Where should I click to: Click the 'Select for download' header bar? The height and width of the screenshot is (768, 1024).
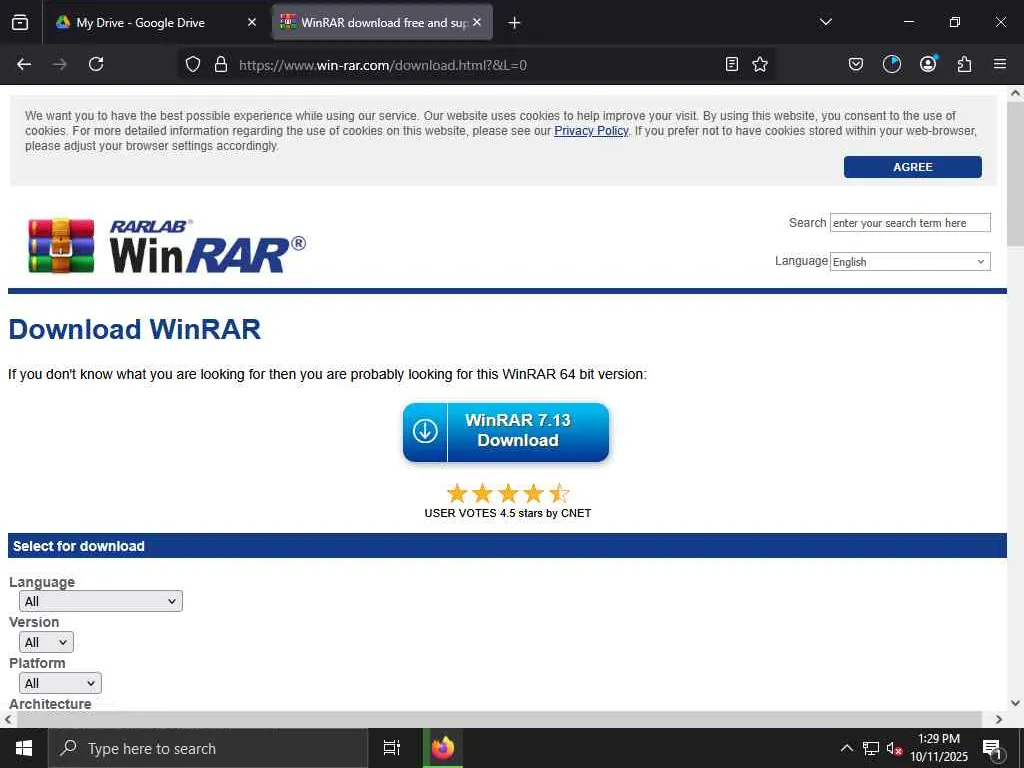coord(507,546)
